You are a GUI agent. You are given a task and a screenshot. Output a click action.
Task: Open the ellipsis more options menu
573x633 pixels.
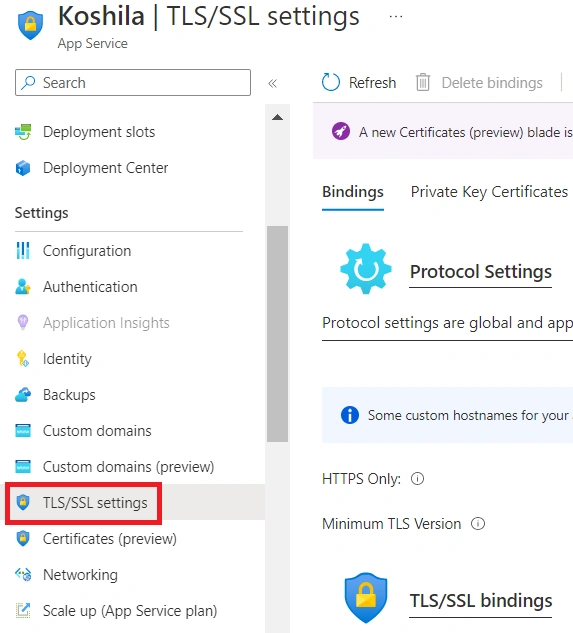coord(396,17)
